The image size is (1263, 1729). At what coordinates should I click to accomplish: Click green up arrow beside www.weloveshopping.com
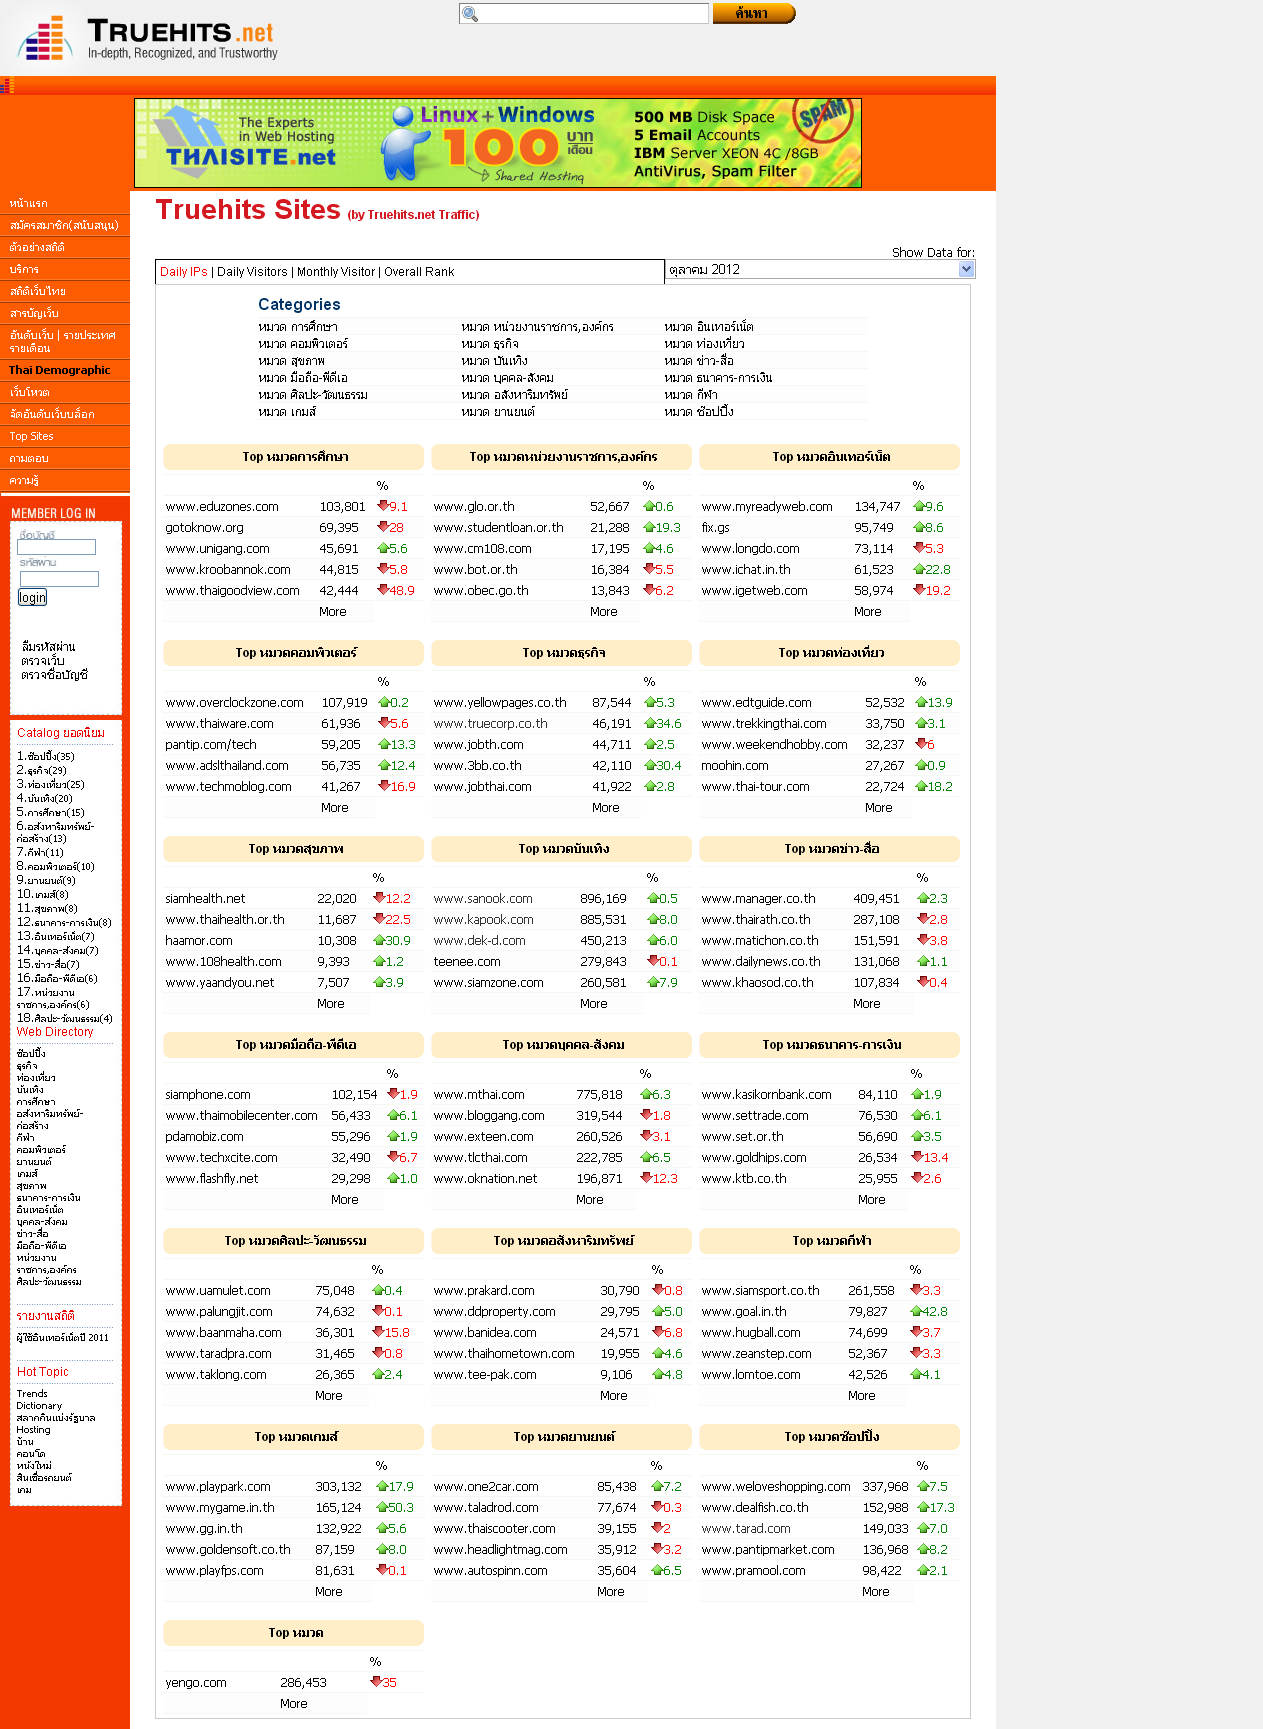point(923,1486)
